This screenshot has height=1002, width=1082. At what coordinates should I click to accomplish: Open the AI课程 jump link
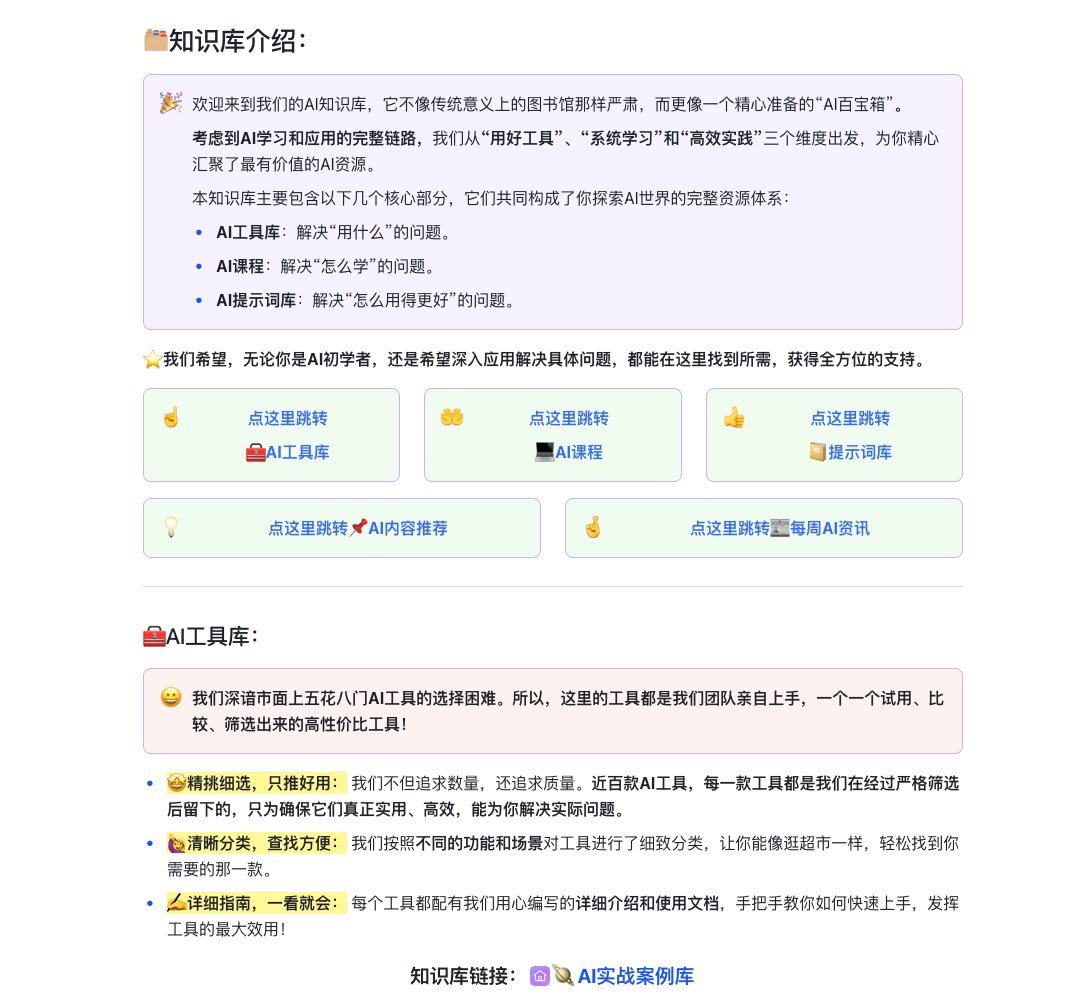click(x=579, y=453)
